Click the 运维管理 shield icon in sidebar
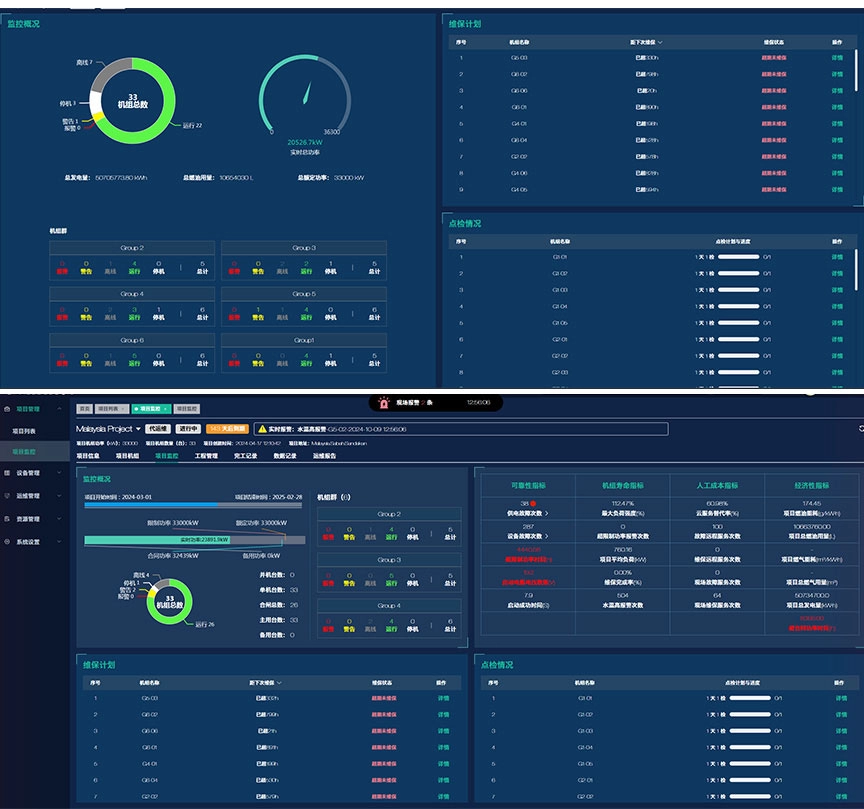The width and height of the screenshot is (864, 809). [7, 496]
